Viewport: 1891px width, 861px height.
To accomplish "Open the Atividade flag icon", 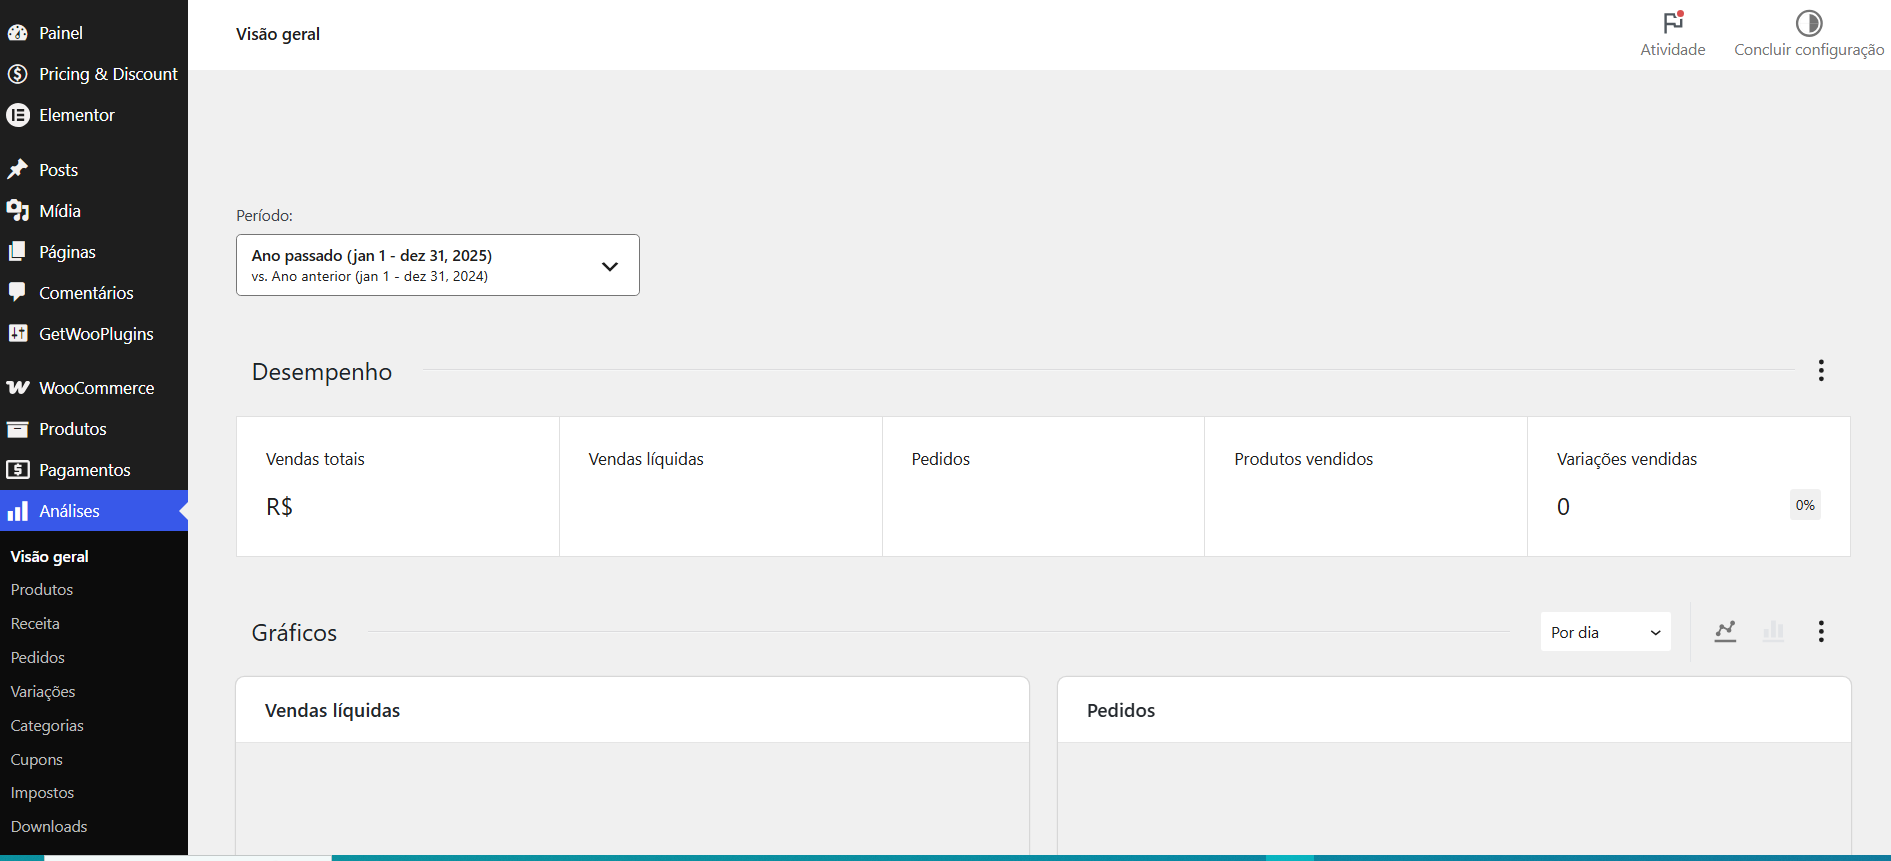I will (x=1673, y=22).
